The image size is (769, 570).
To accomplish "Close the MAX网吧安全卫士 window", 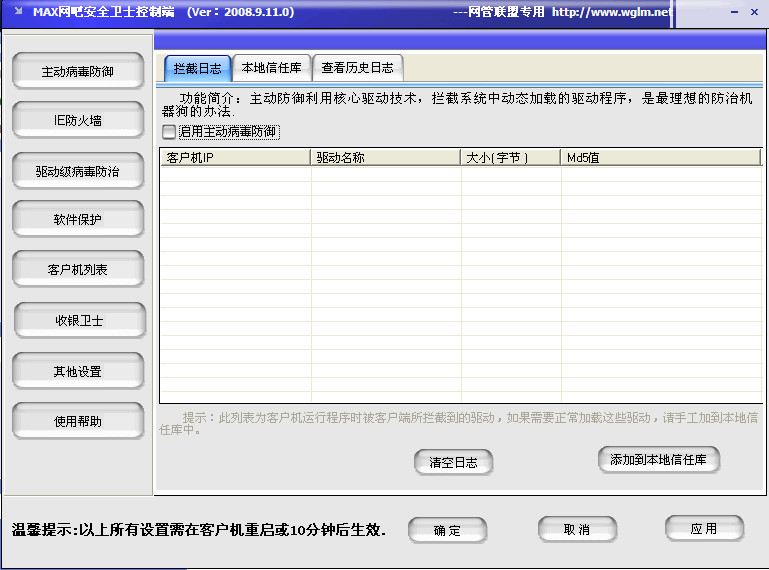I will coord(754,12).
